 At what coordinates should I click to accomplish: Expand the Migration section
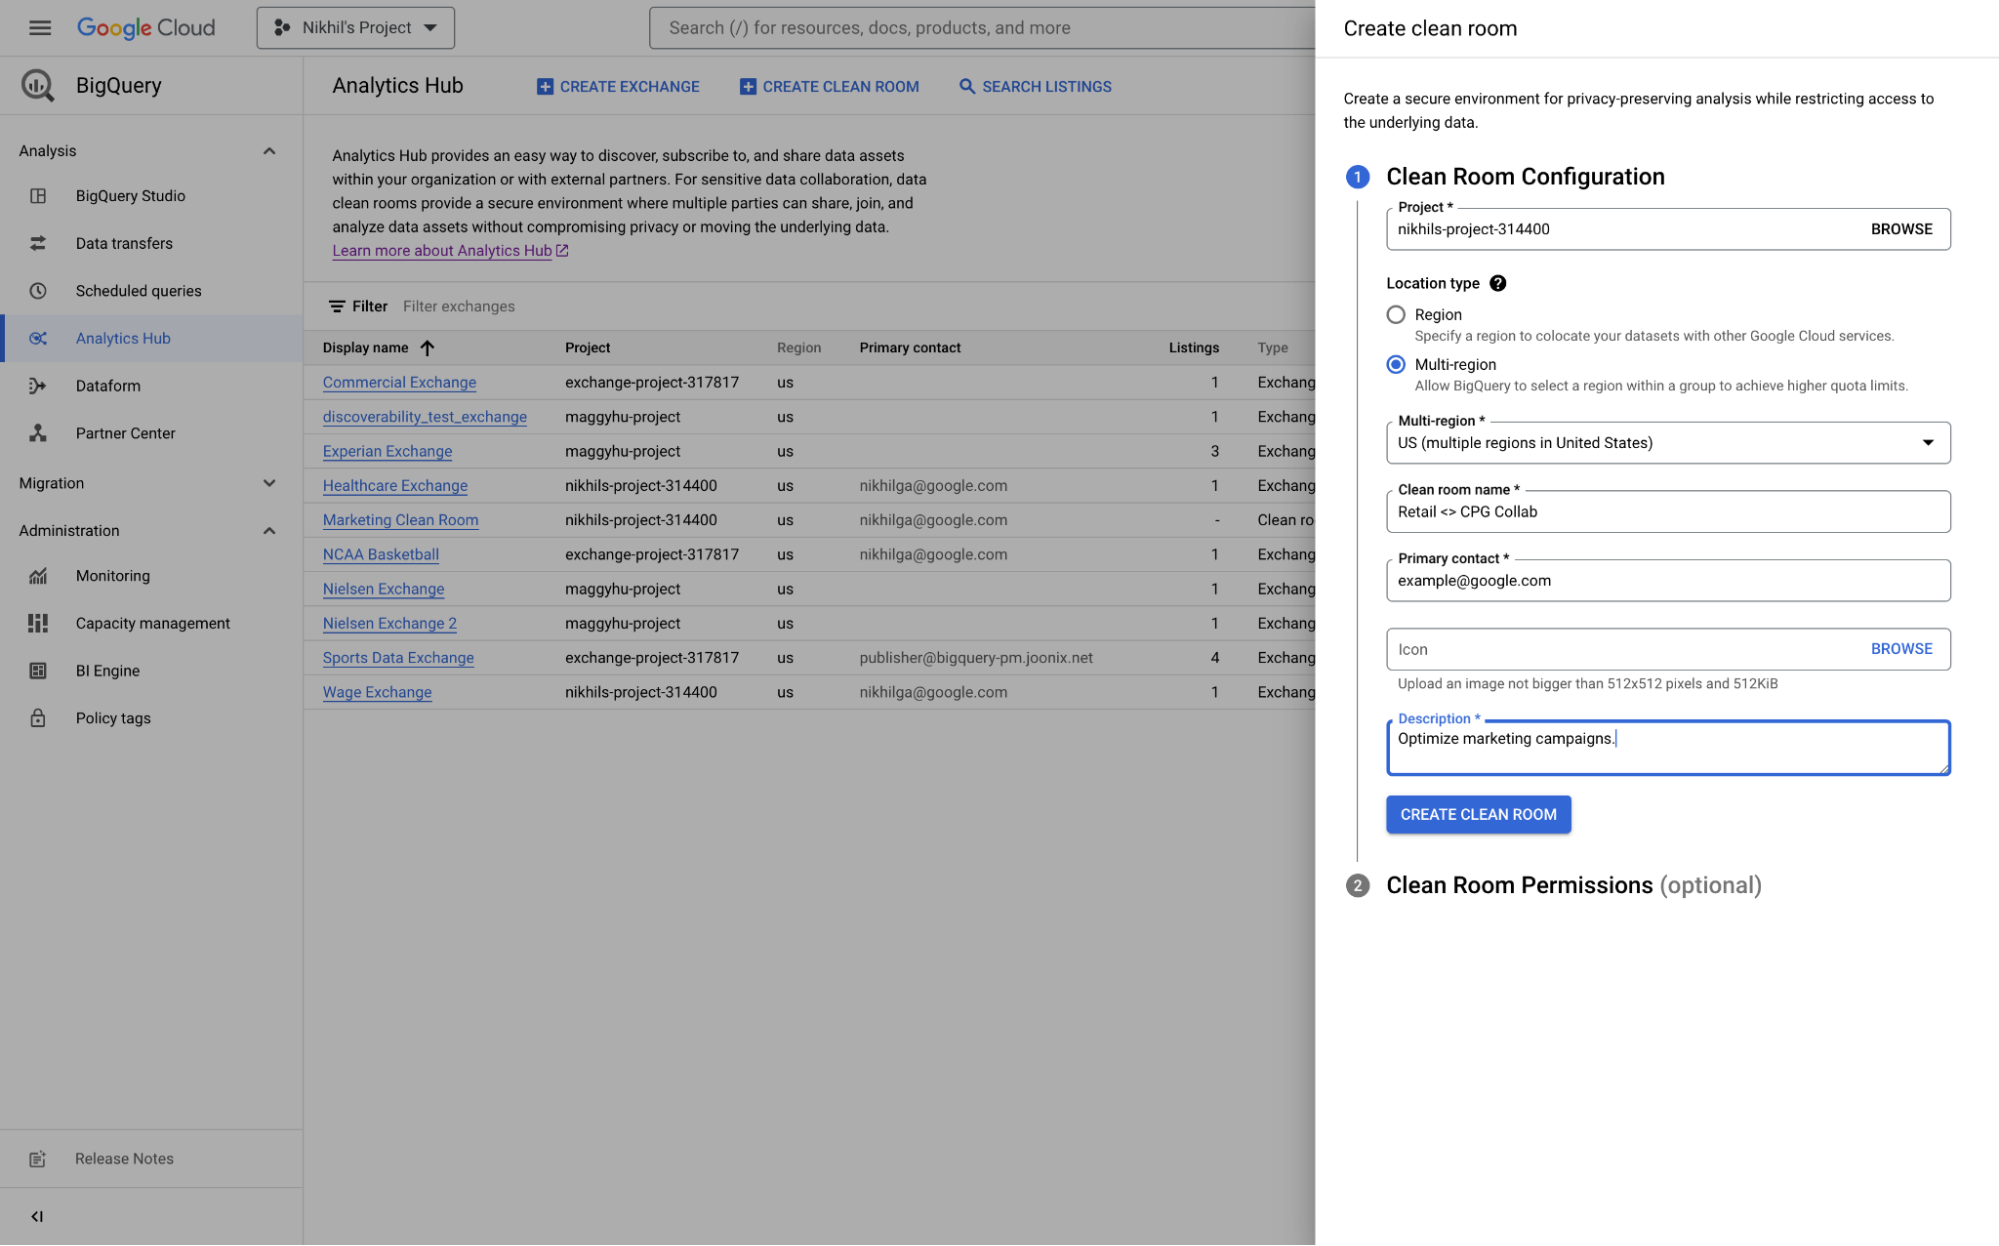[269, 483]
